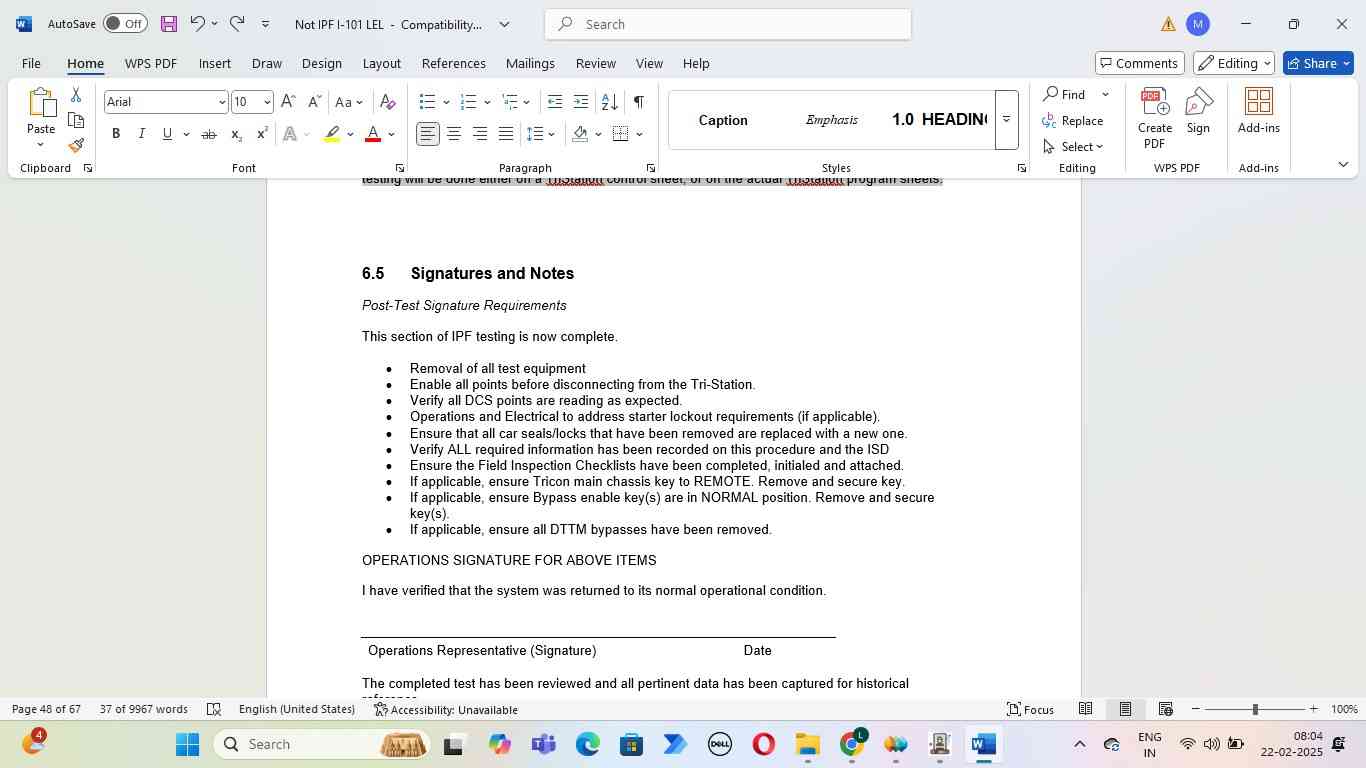The height and width of the screenshot is (768, 1366).
Task: Open the font size dropdown
Action: pos(267,102)
